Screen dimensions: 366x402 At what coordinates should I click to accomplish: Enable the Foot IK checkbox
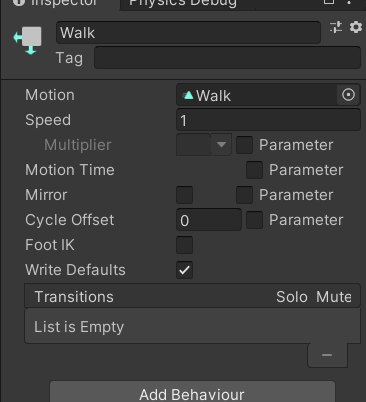point(184,245)
